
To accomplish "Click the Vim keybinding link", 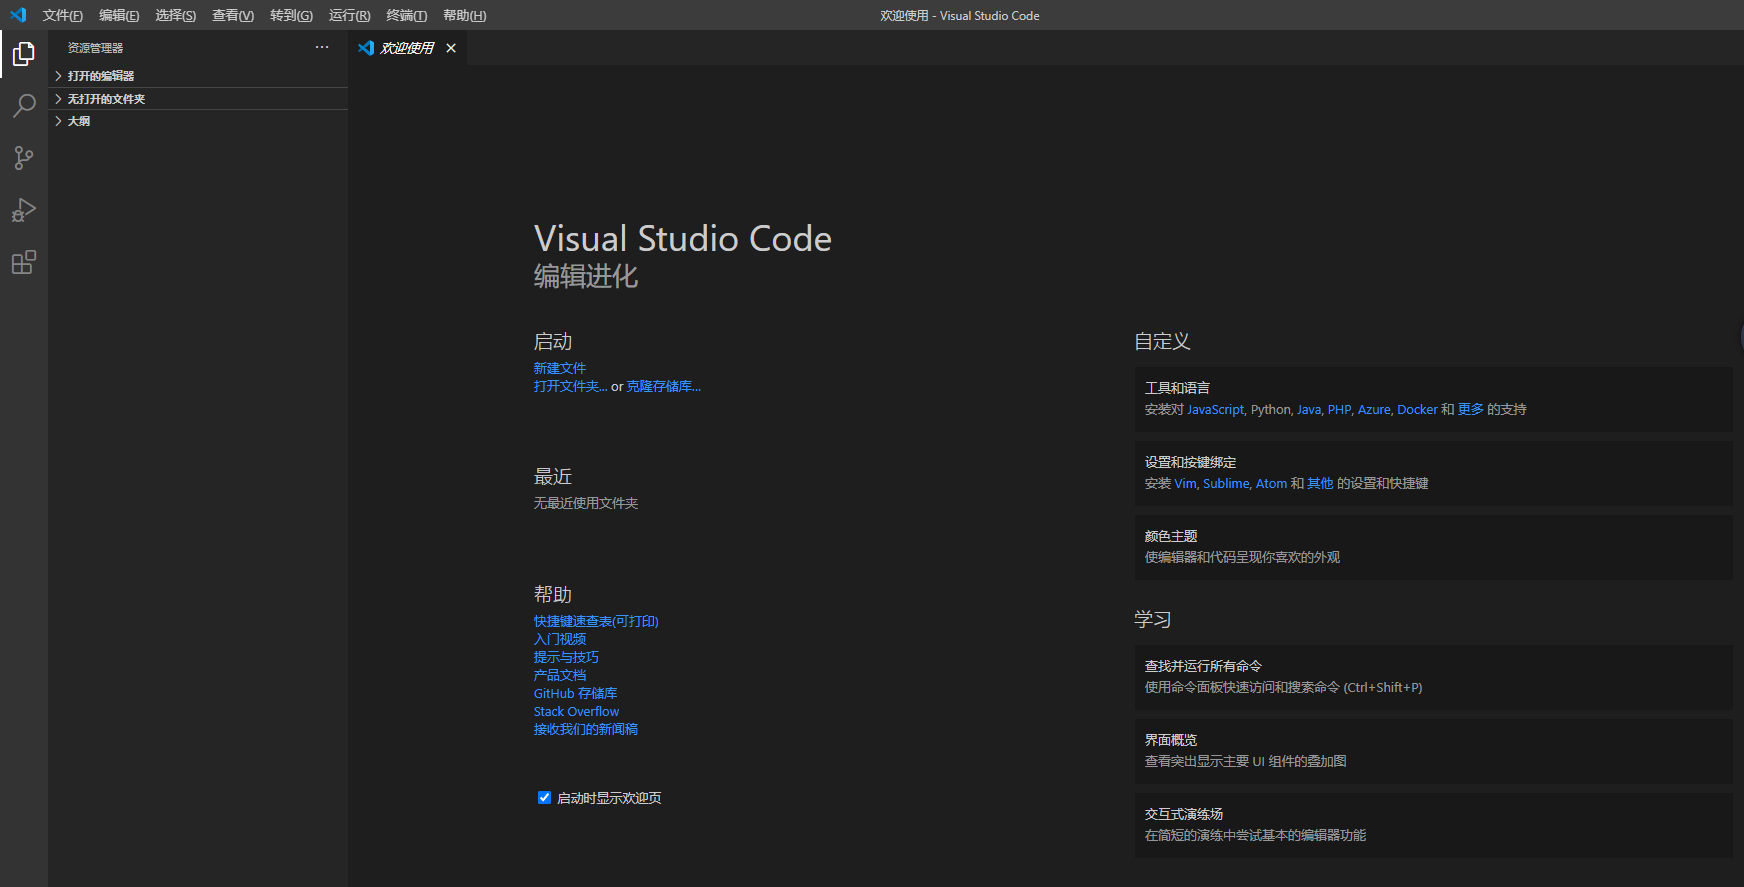I will (x=1185, y=483).
